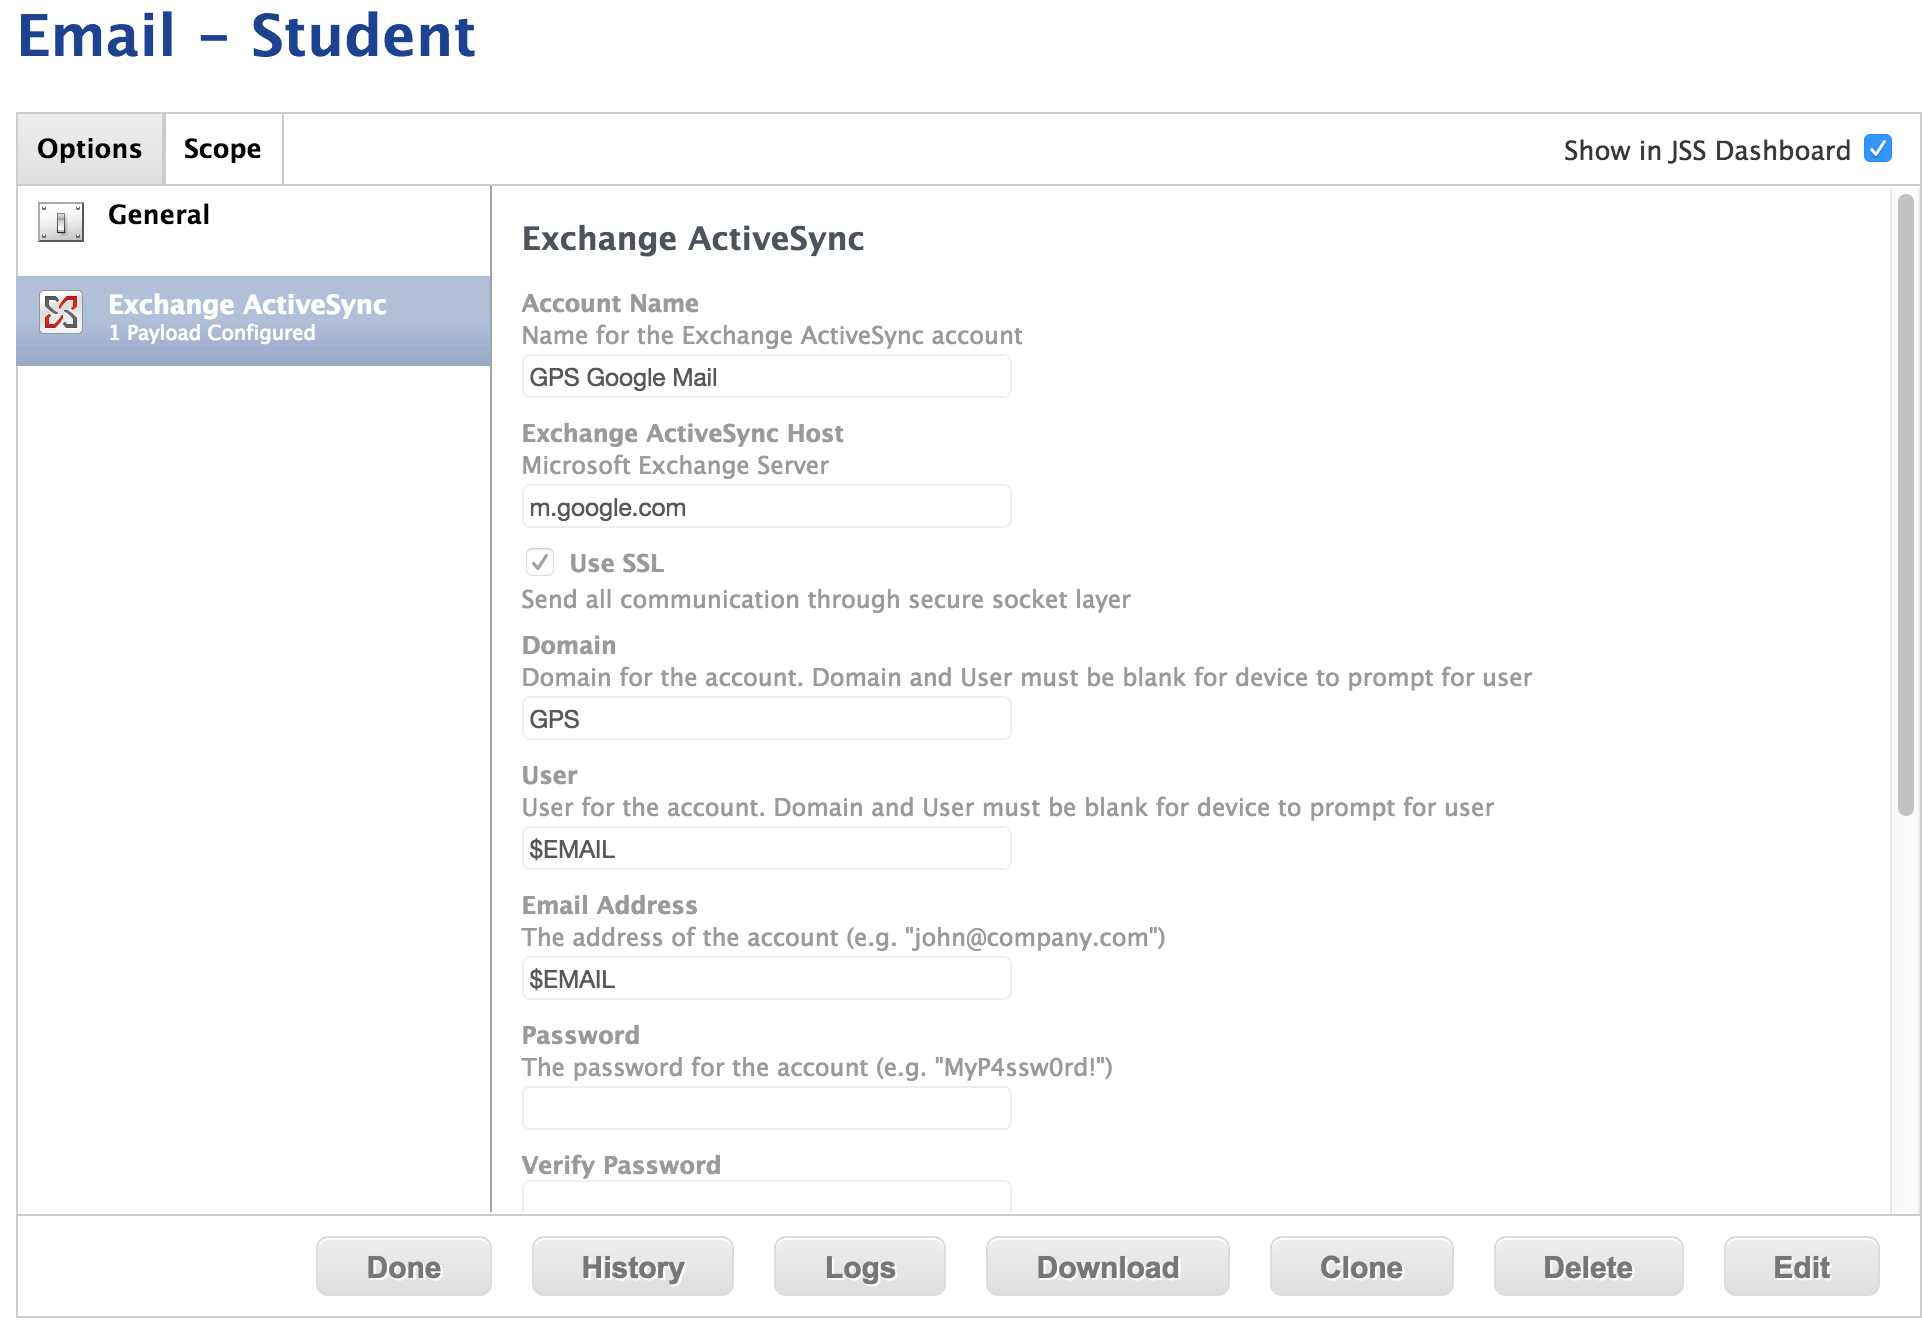Click the General payload switch icon
Screen dimensions: 1922x1320
[x=61, y=222]
